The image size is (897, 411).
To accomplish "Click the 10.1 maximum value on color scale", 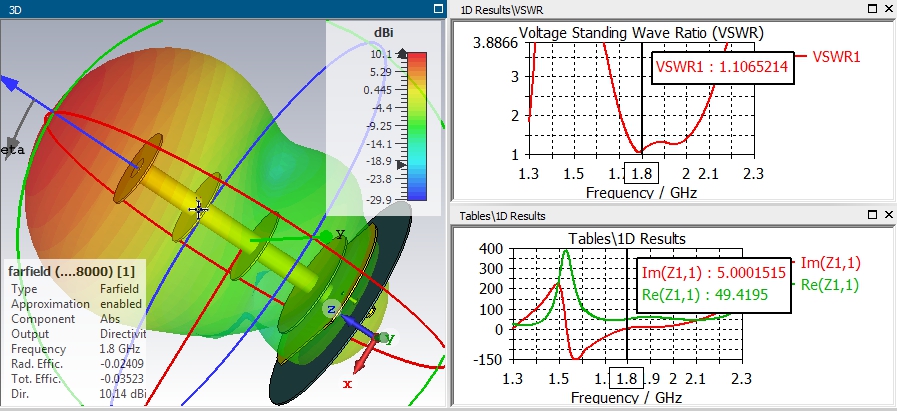I will (x=381, y=54).
